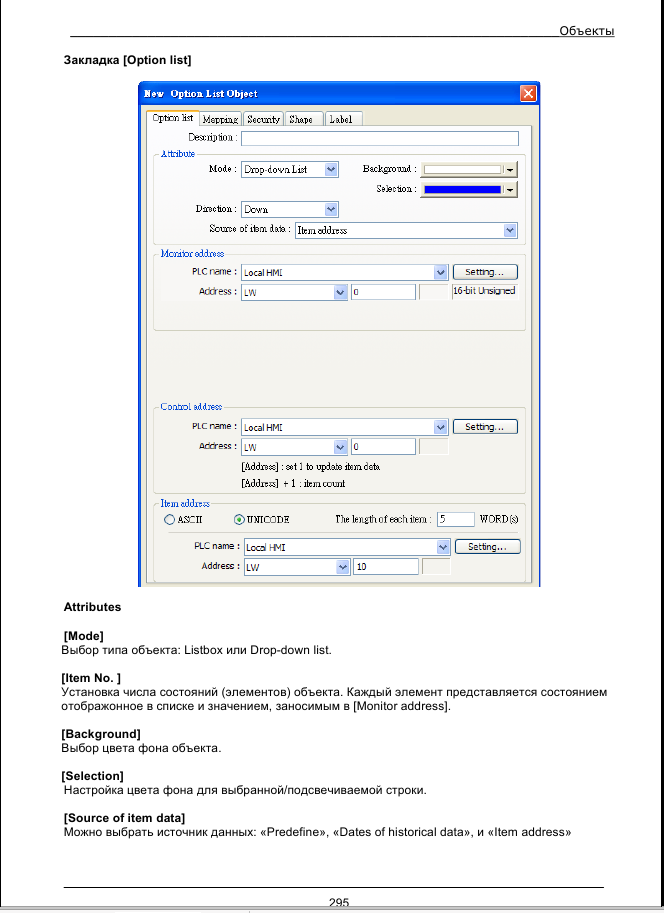The image size is (664, 913).
Task: Close the New Option List Object dialog
Action: (528, 94)
